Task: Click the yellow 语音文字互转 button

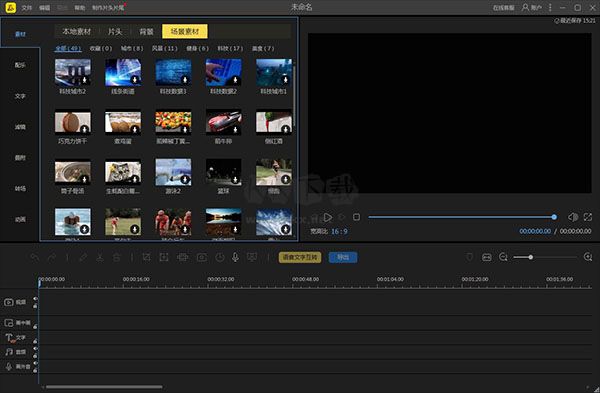Action: (x=300, y=257)
